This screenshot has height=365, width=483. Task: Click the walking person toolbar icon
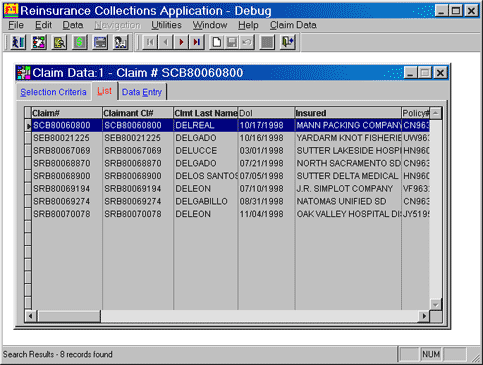pos(18,42)
